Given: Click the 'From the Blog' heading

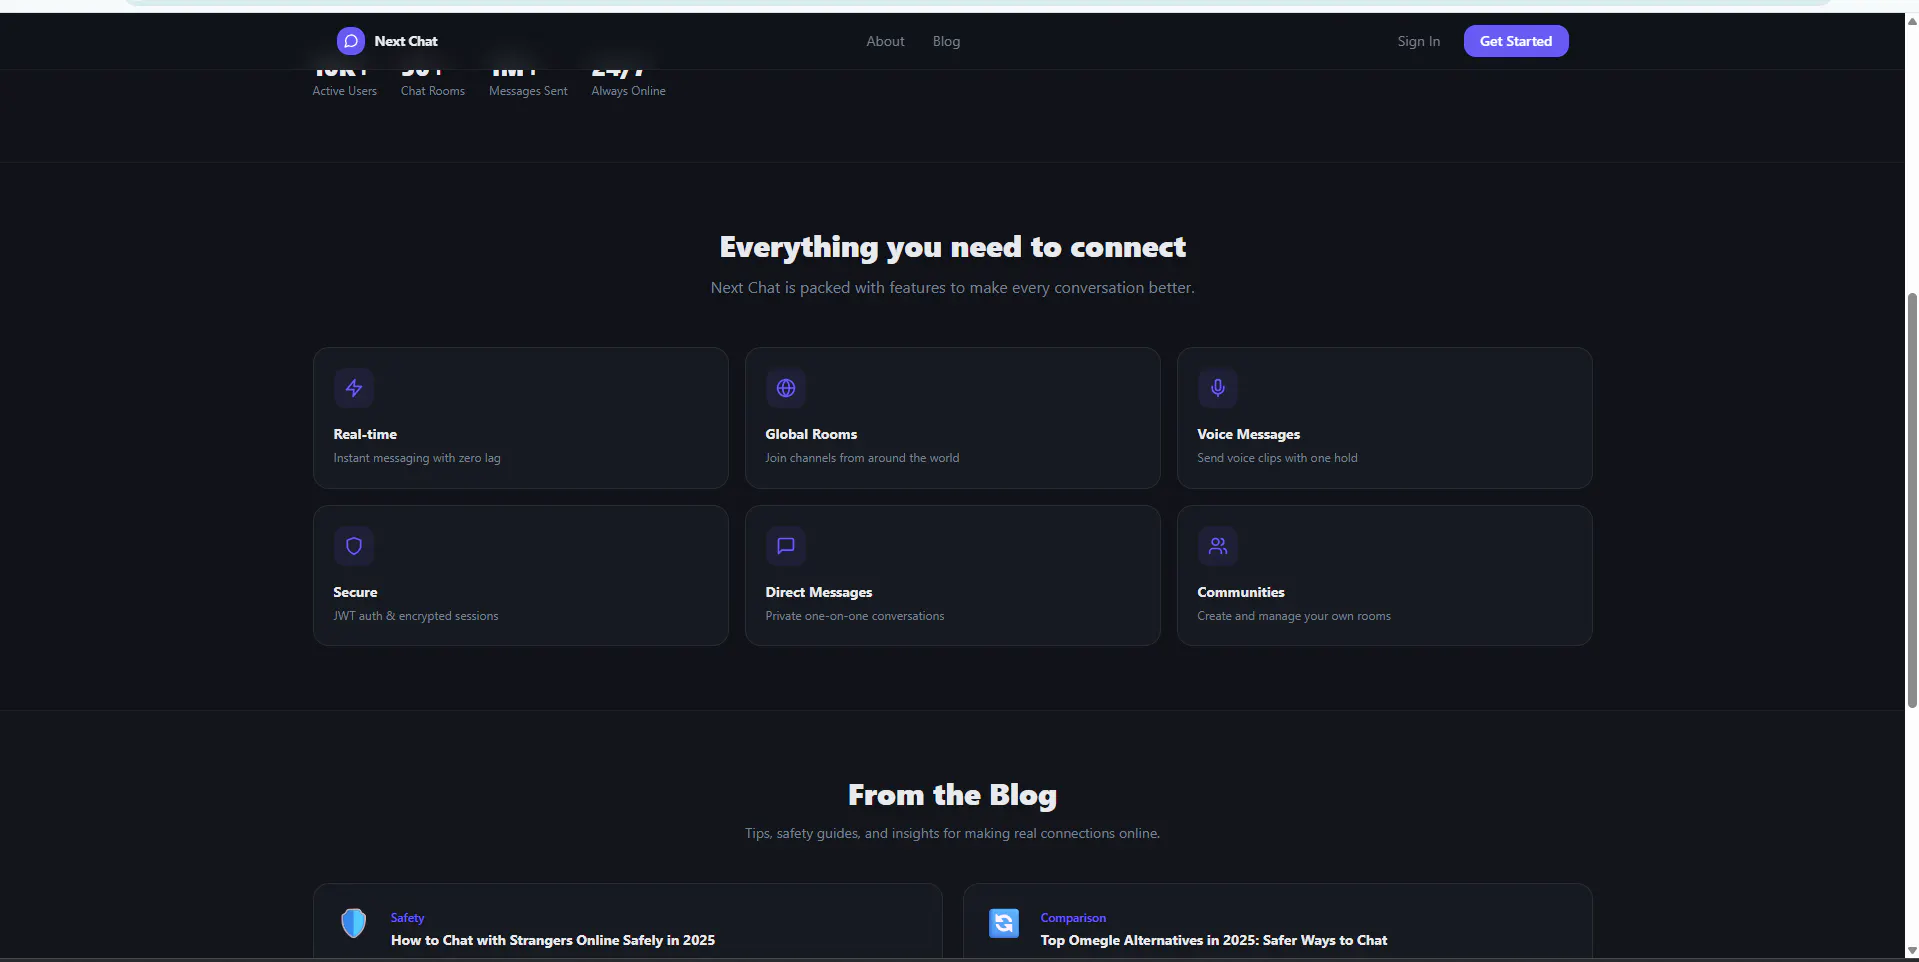Looking at the screenshot, I should pyautogui.click(x=953, y=795).
